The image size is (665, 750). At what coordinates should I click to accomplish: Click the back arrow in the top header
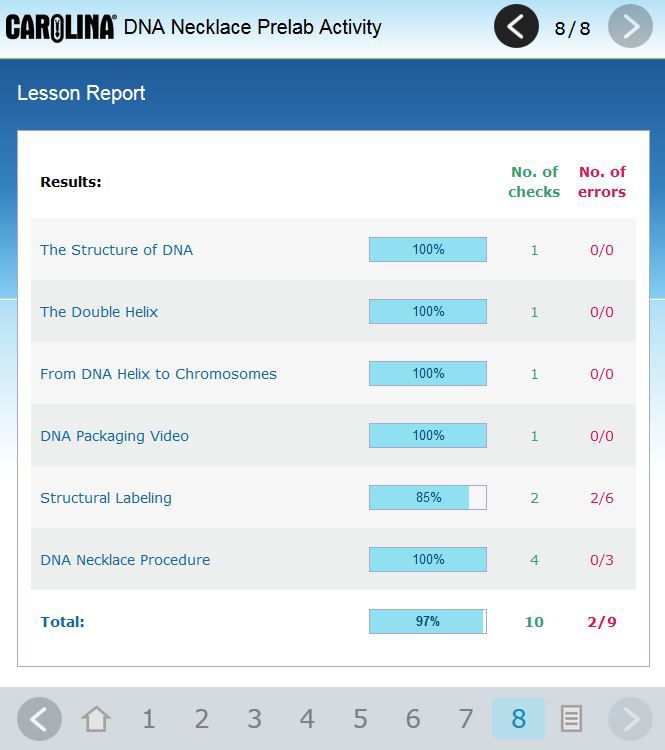point(516,27)
